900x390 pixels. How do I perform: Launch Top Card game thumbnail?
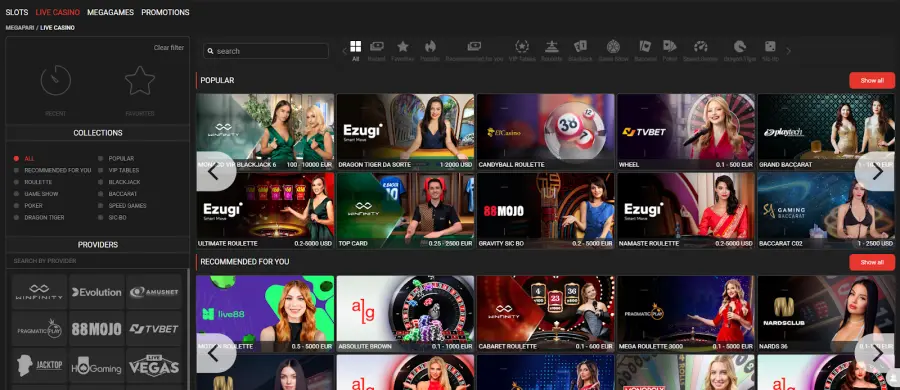tap(405, 210)
